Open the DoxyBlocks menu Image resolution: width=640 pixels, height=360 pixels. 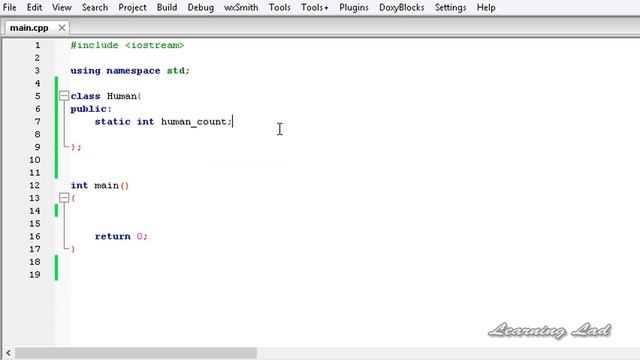402,7
